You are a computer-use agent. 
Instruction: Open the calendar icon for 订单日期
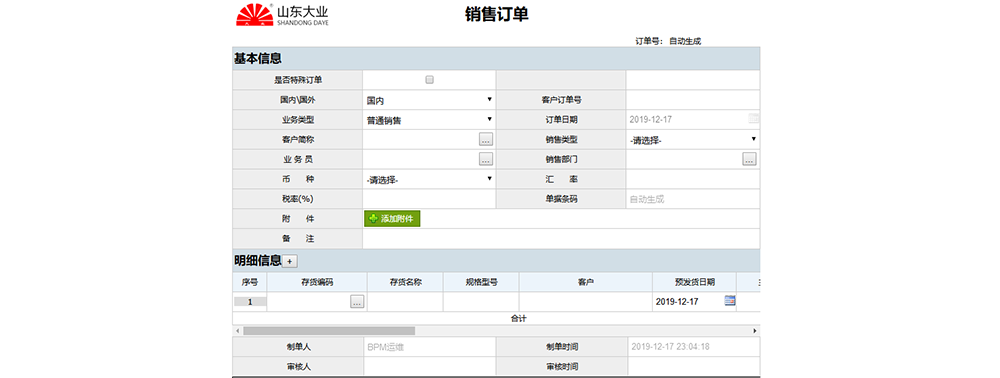[754, 119]
